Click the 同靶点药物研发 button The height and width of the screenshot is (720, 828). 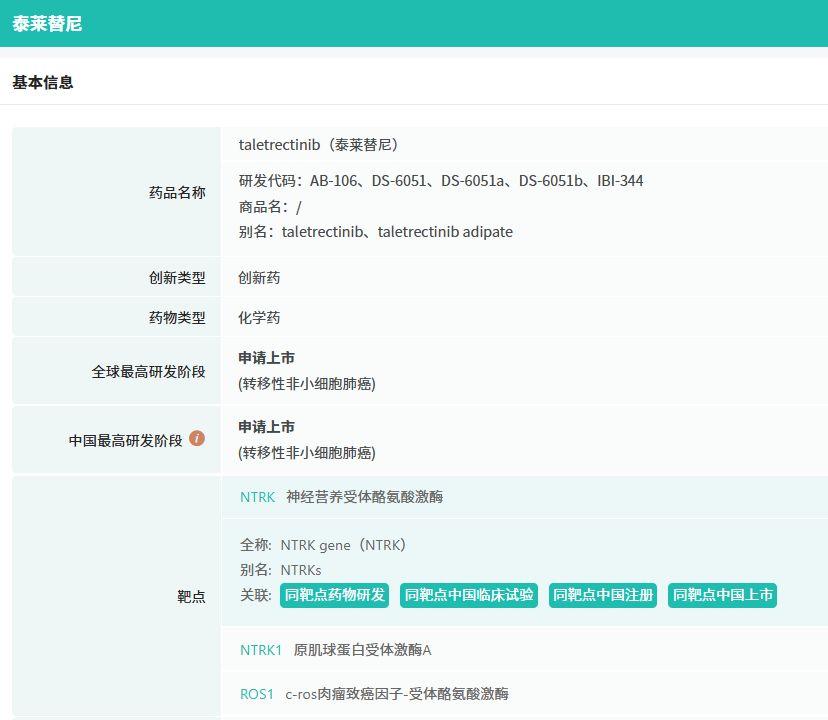point(334,595)
